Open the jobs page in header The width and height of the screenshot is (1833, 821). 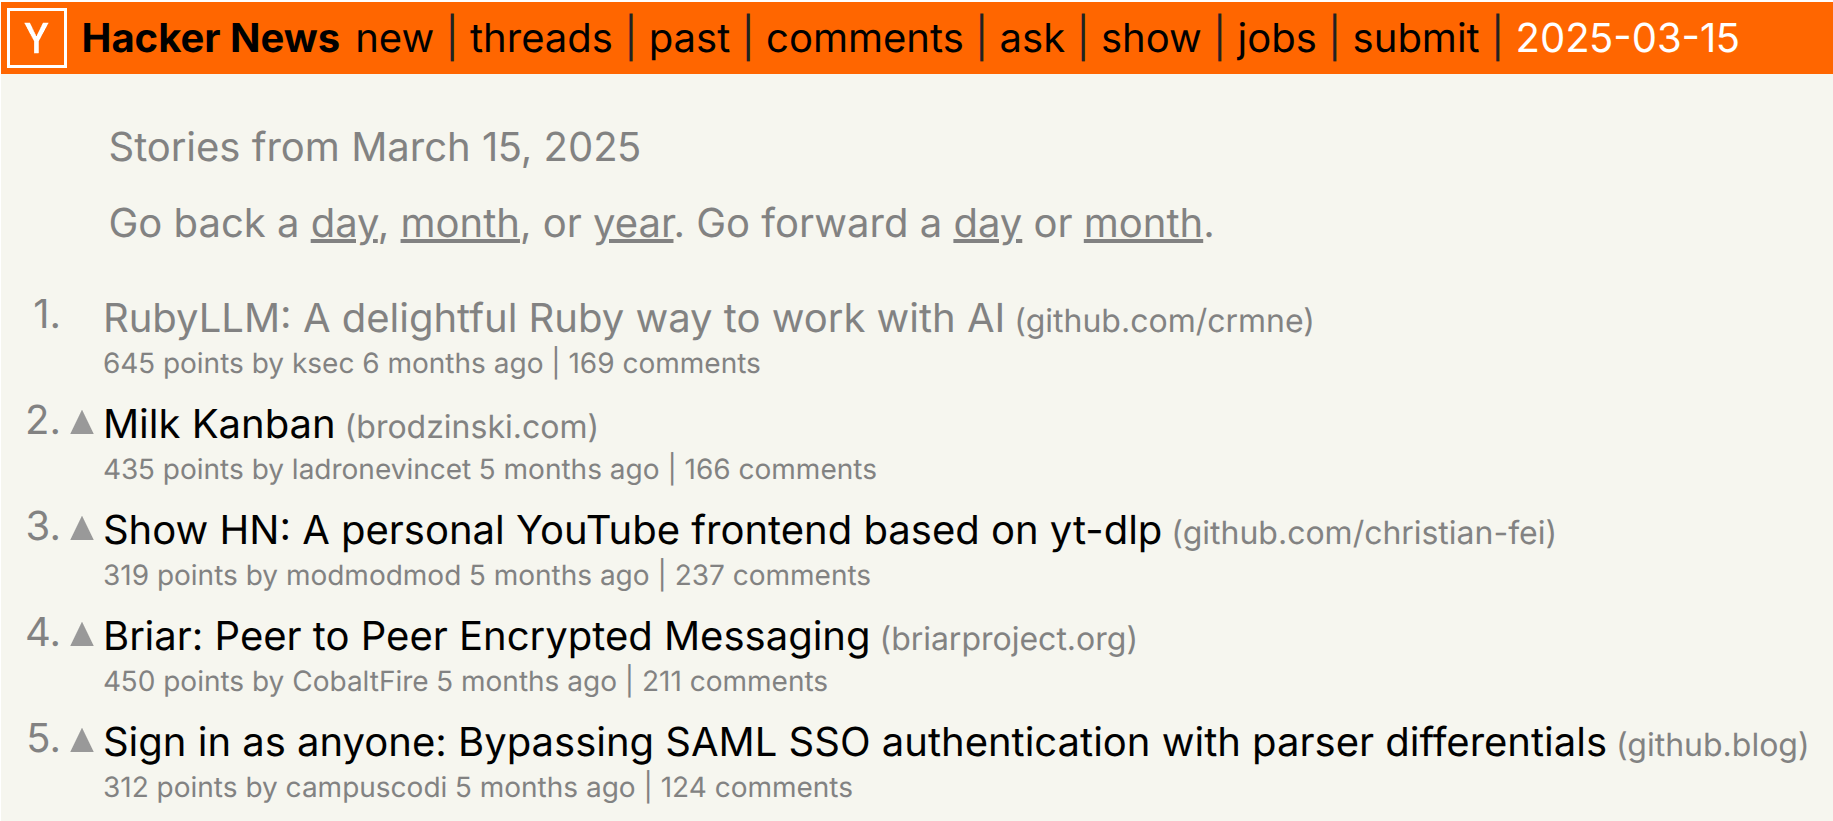1277,38
